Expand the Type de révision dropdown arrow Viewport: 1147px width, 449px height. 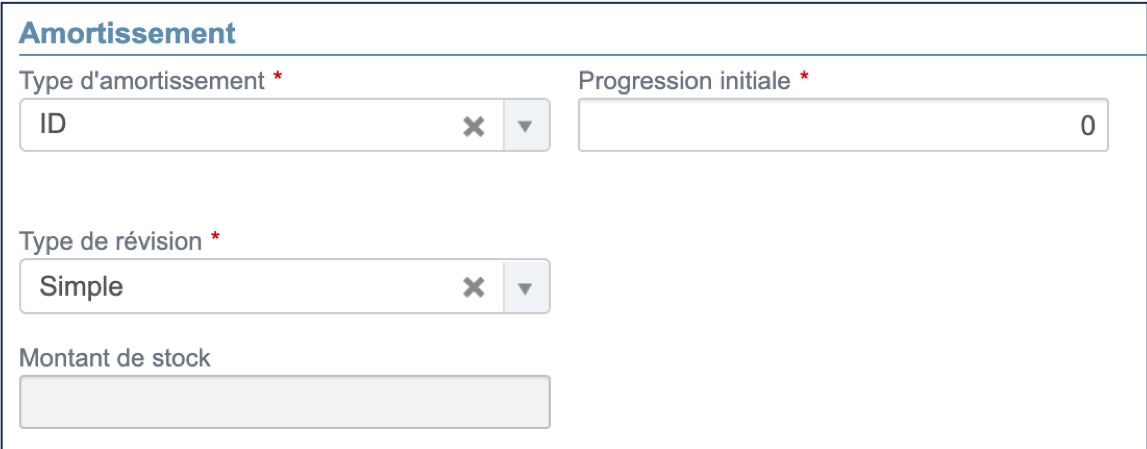pyautogui.click(x=526, y=287)
